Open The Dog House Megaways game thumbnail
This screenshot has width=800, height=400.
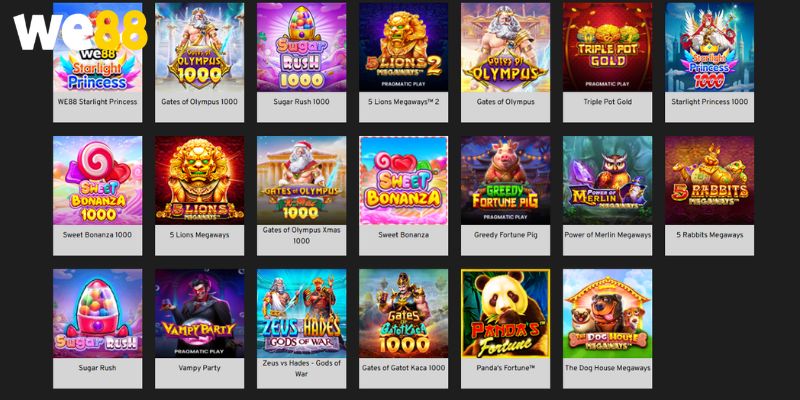(608, 313)
